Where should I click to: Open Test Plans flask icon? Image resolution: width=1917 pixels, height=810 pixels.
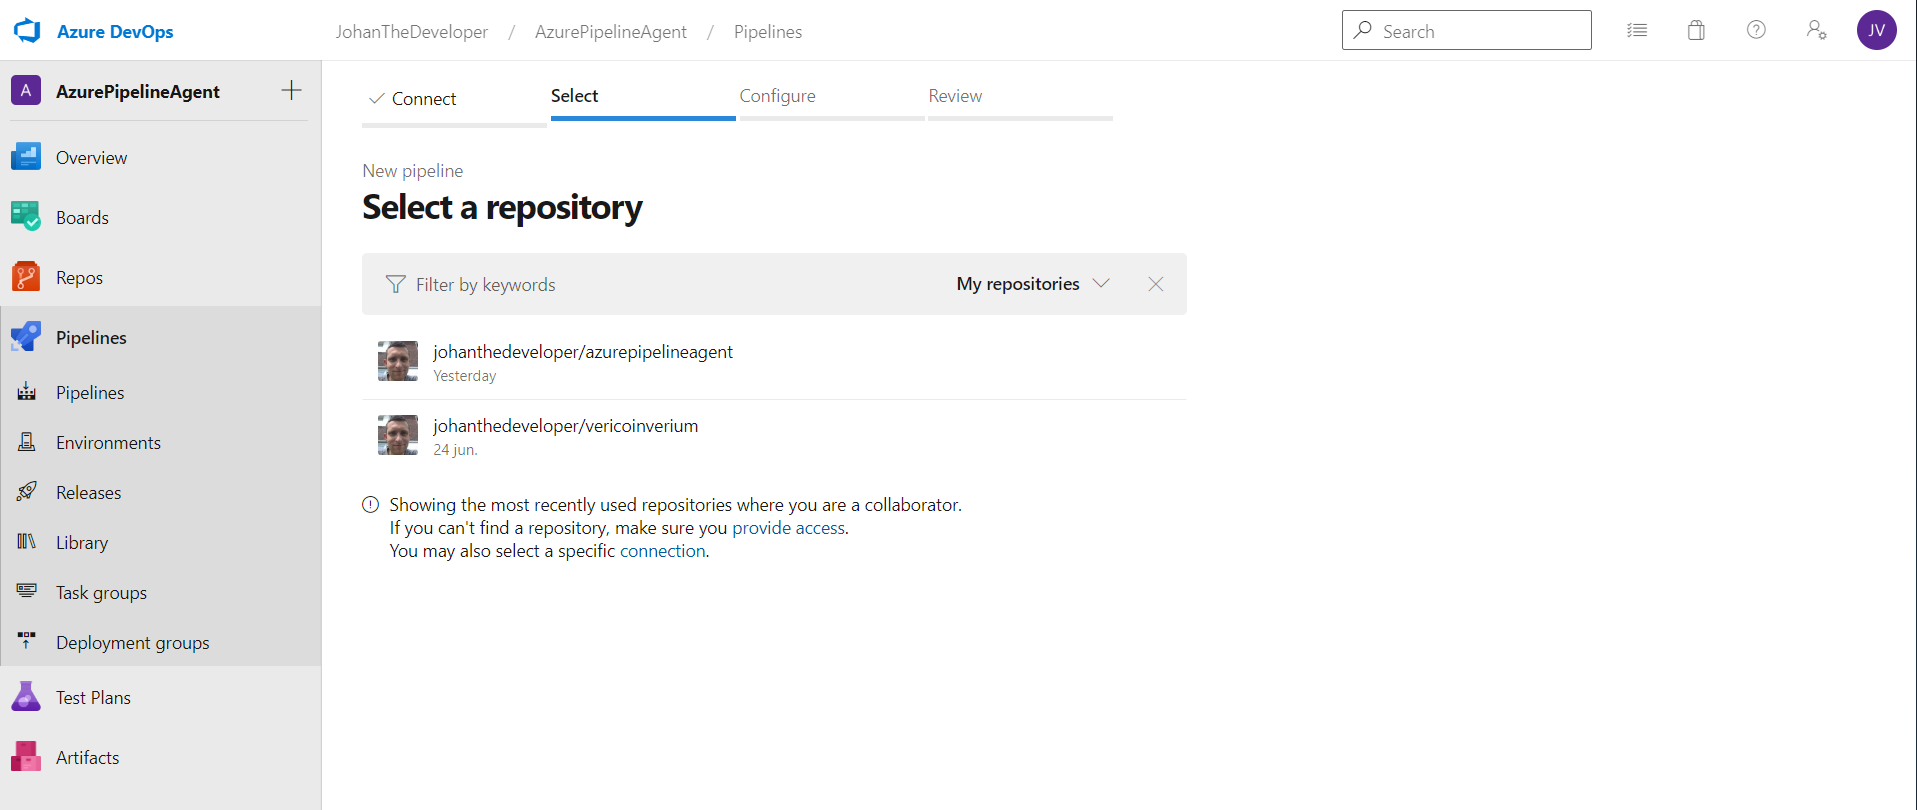click(x=26, y=697)
